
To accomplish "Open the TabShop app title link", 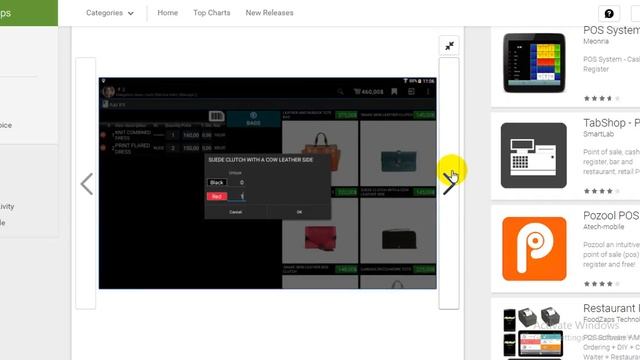I will click(611, 123).
